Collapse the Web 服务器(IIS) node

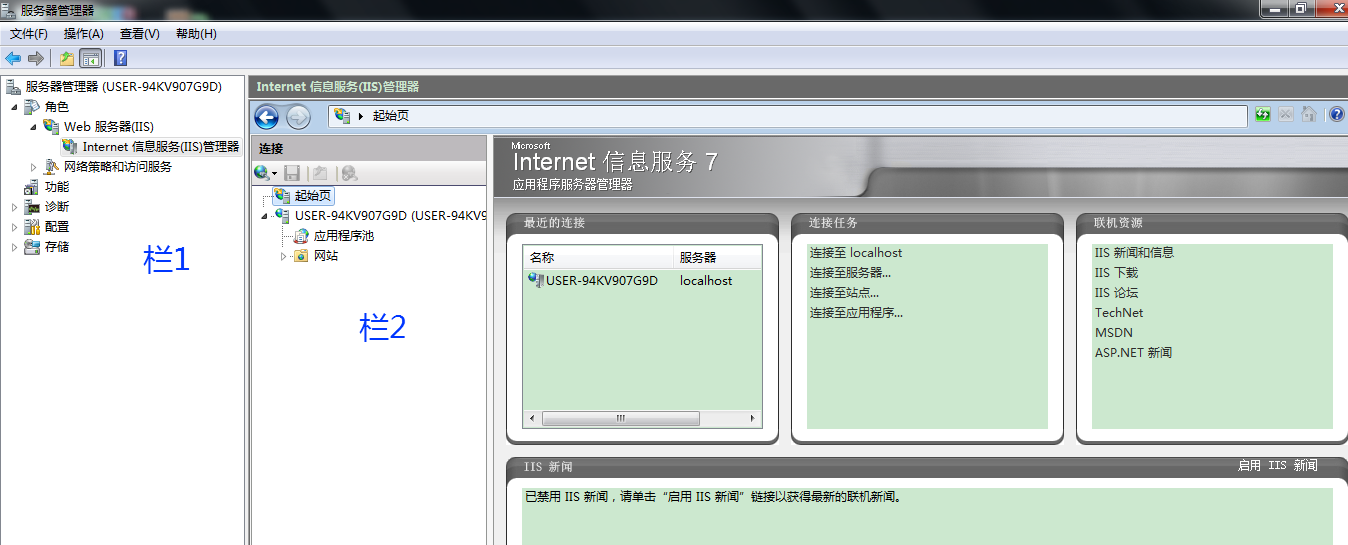coord(33,127)
